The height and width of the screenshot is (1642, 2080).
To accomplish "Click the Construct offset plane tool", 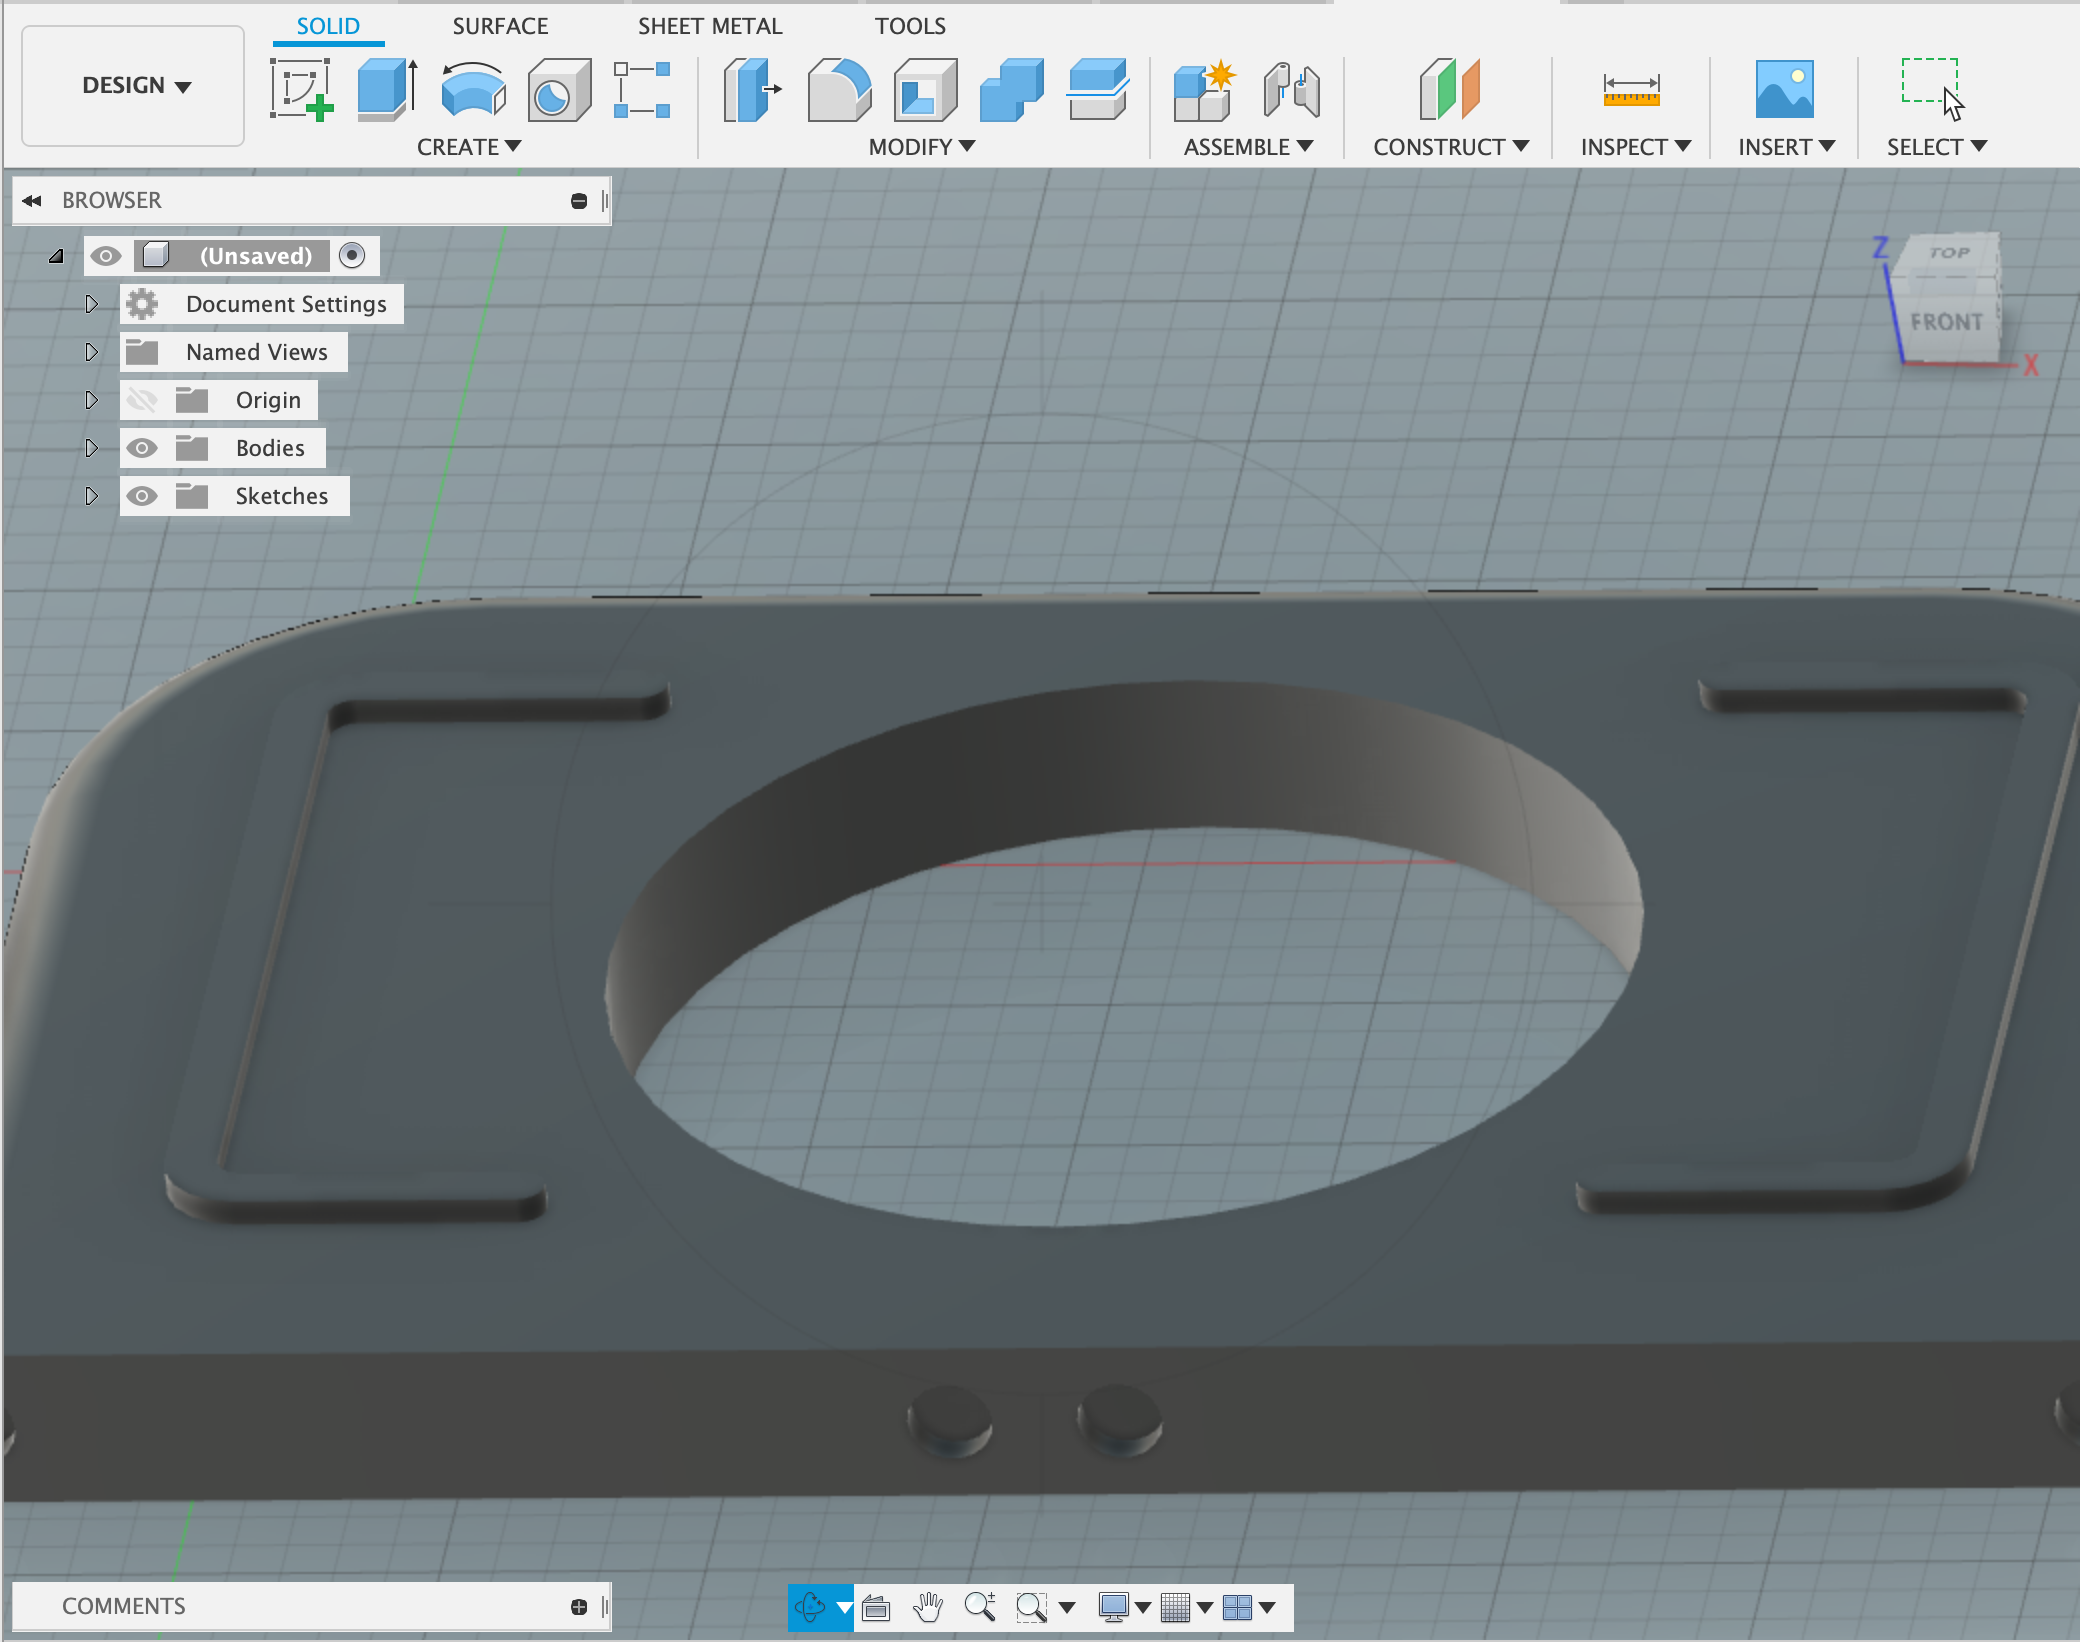I will pos(1449,83).
